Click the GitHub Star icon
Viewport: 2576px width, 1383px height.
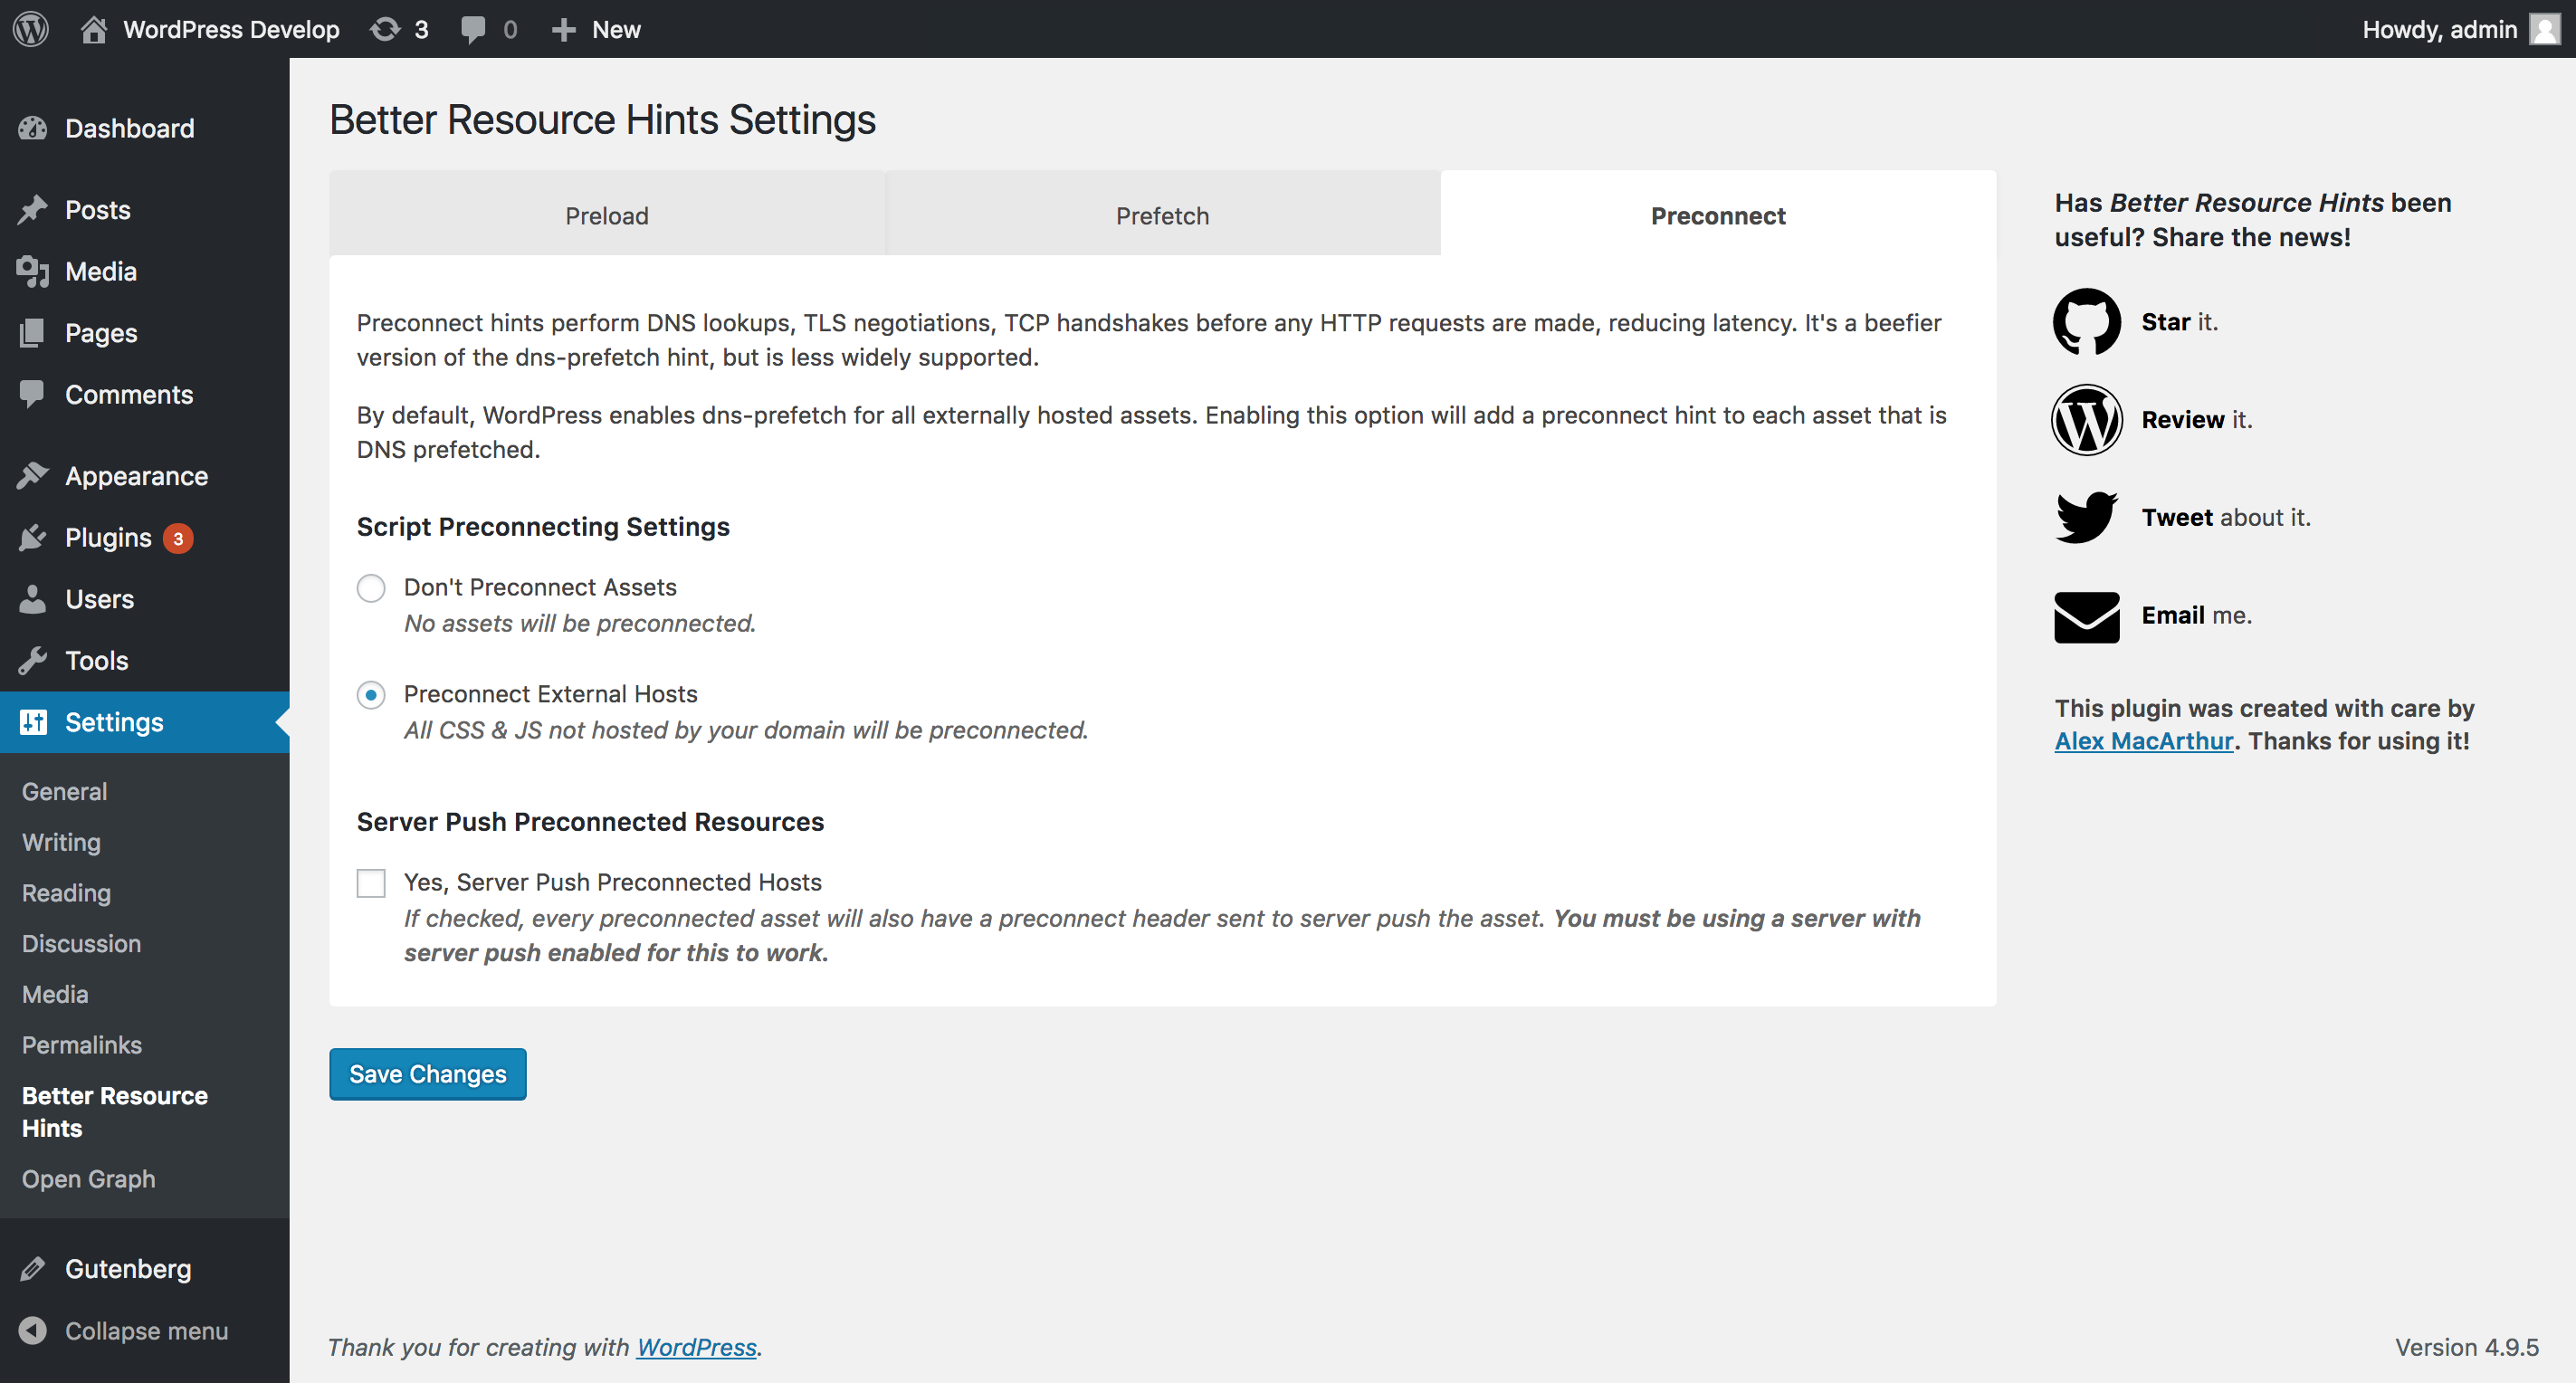point(2086,322)
